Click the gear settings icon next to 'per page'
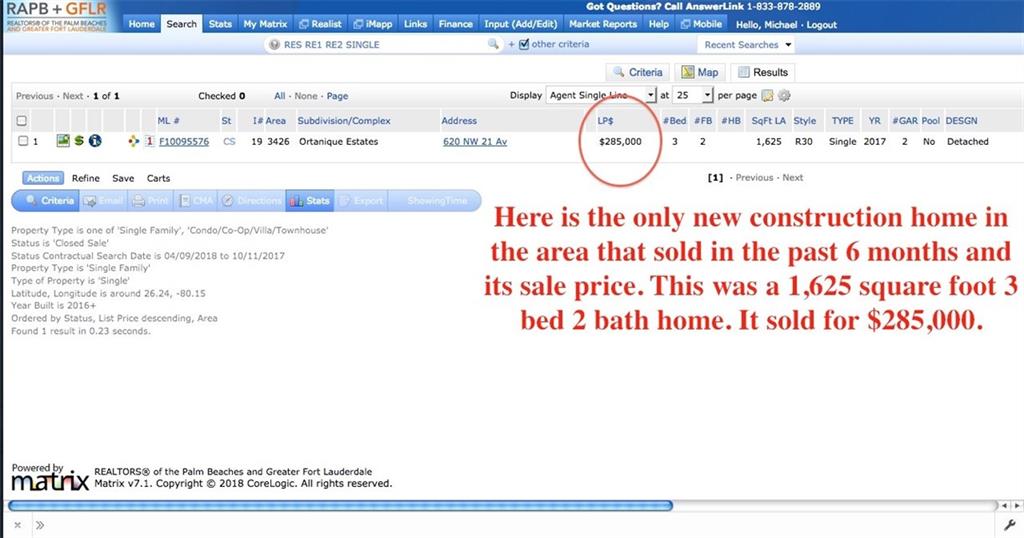The width and height of the screenshot is (1024, 538). [x=784, y=96]
